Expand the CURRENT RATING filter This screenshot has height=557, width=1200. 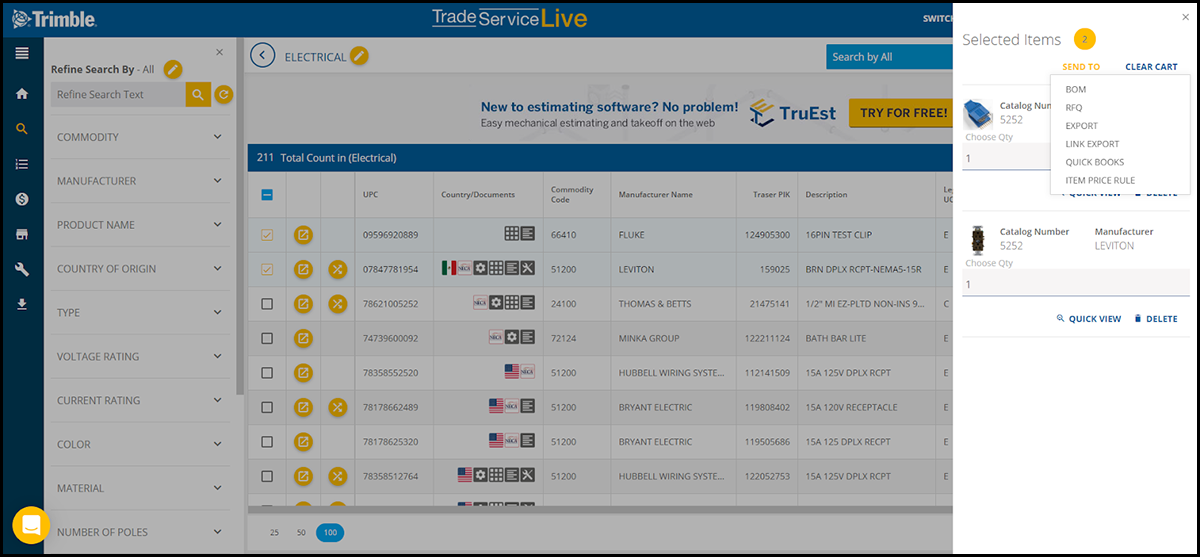pyautogui.click(x=140, y=401)
